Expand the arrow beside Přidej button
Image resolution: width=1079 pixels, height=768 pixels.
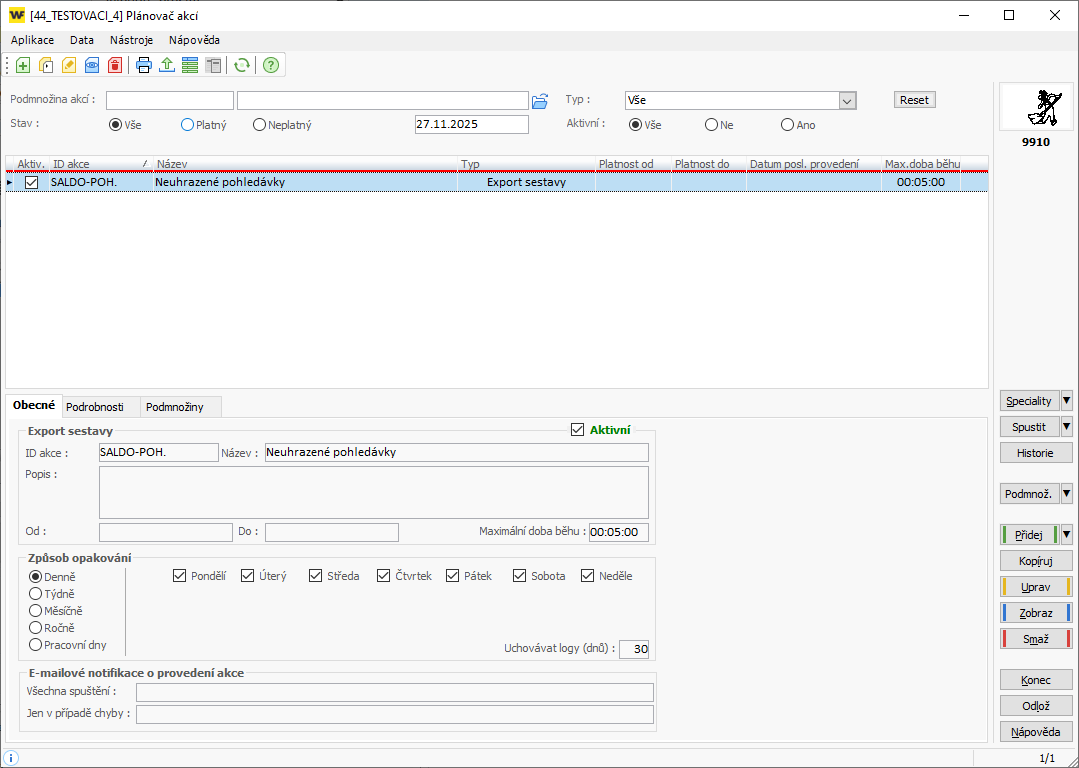coord(1066,535)
